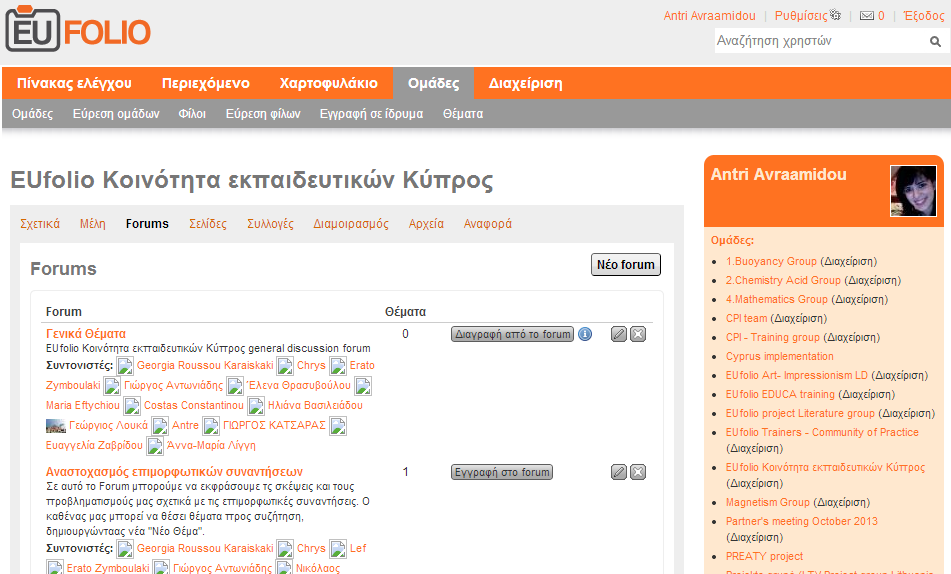Open the Περιεχόμενο main tab
Viewport: 951px width, 574px height.
(x=206, y=83)
